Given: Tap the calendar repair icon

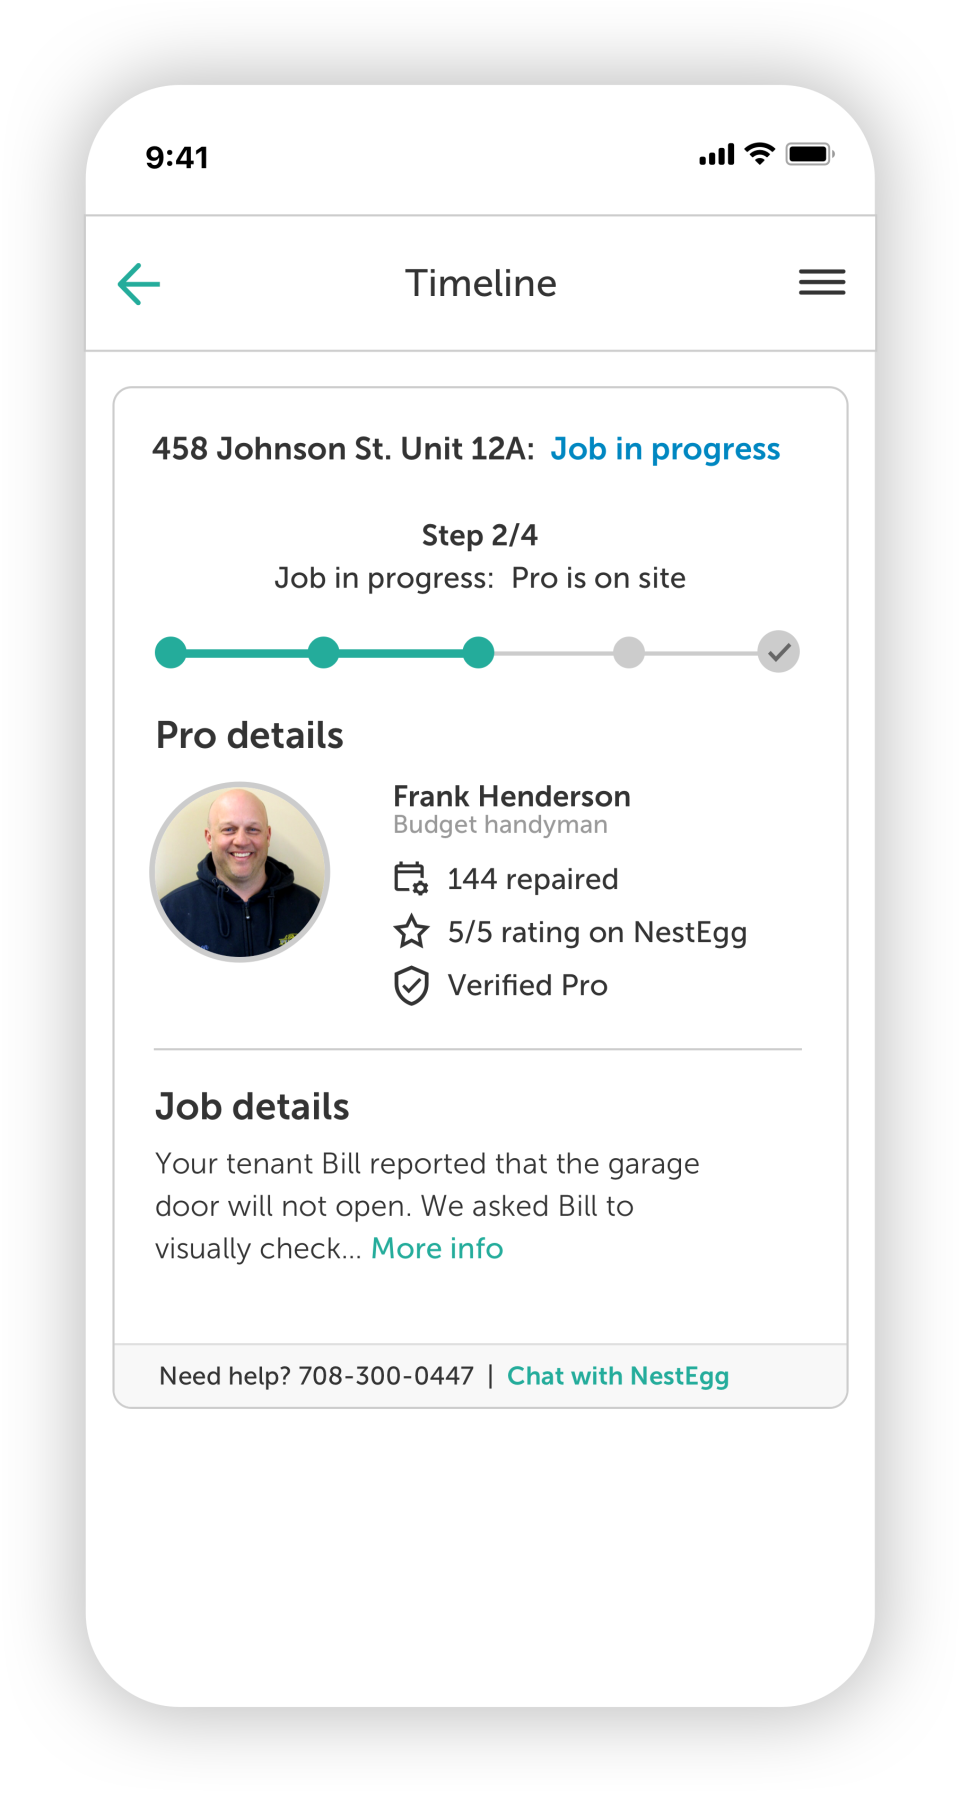Looking at the screenshot, I should pyautogui.click(x=410, y=878).
